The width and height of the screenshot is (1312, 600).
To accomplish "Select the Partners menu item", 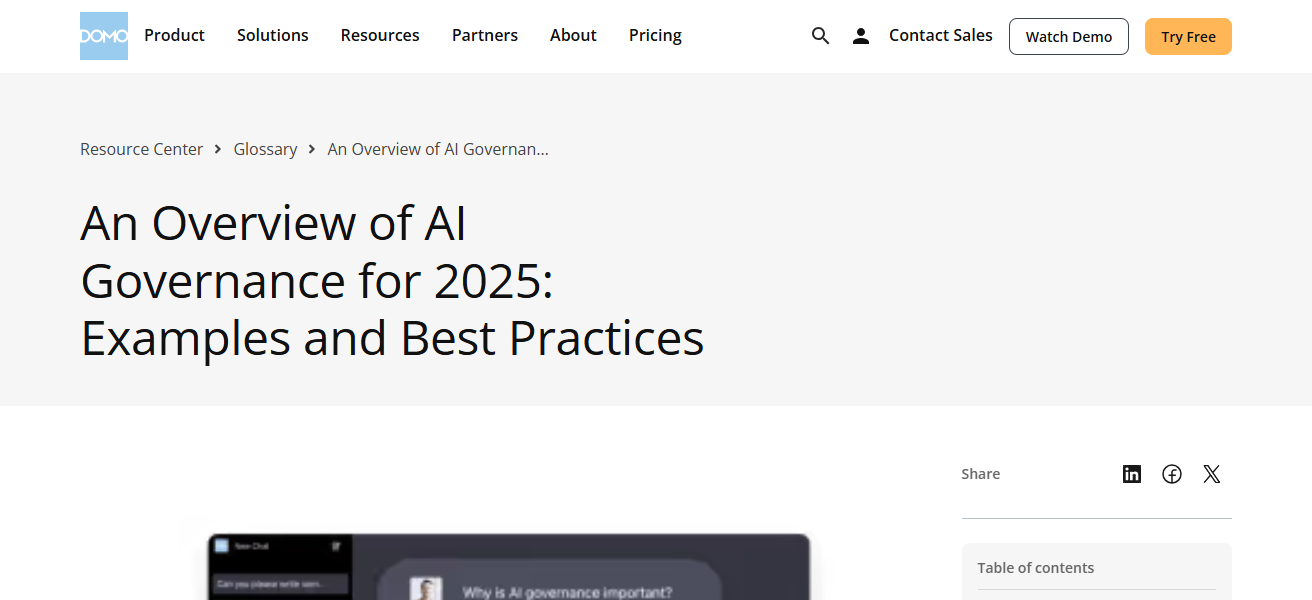I will [x=485, y=35].
